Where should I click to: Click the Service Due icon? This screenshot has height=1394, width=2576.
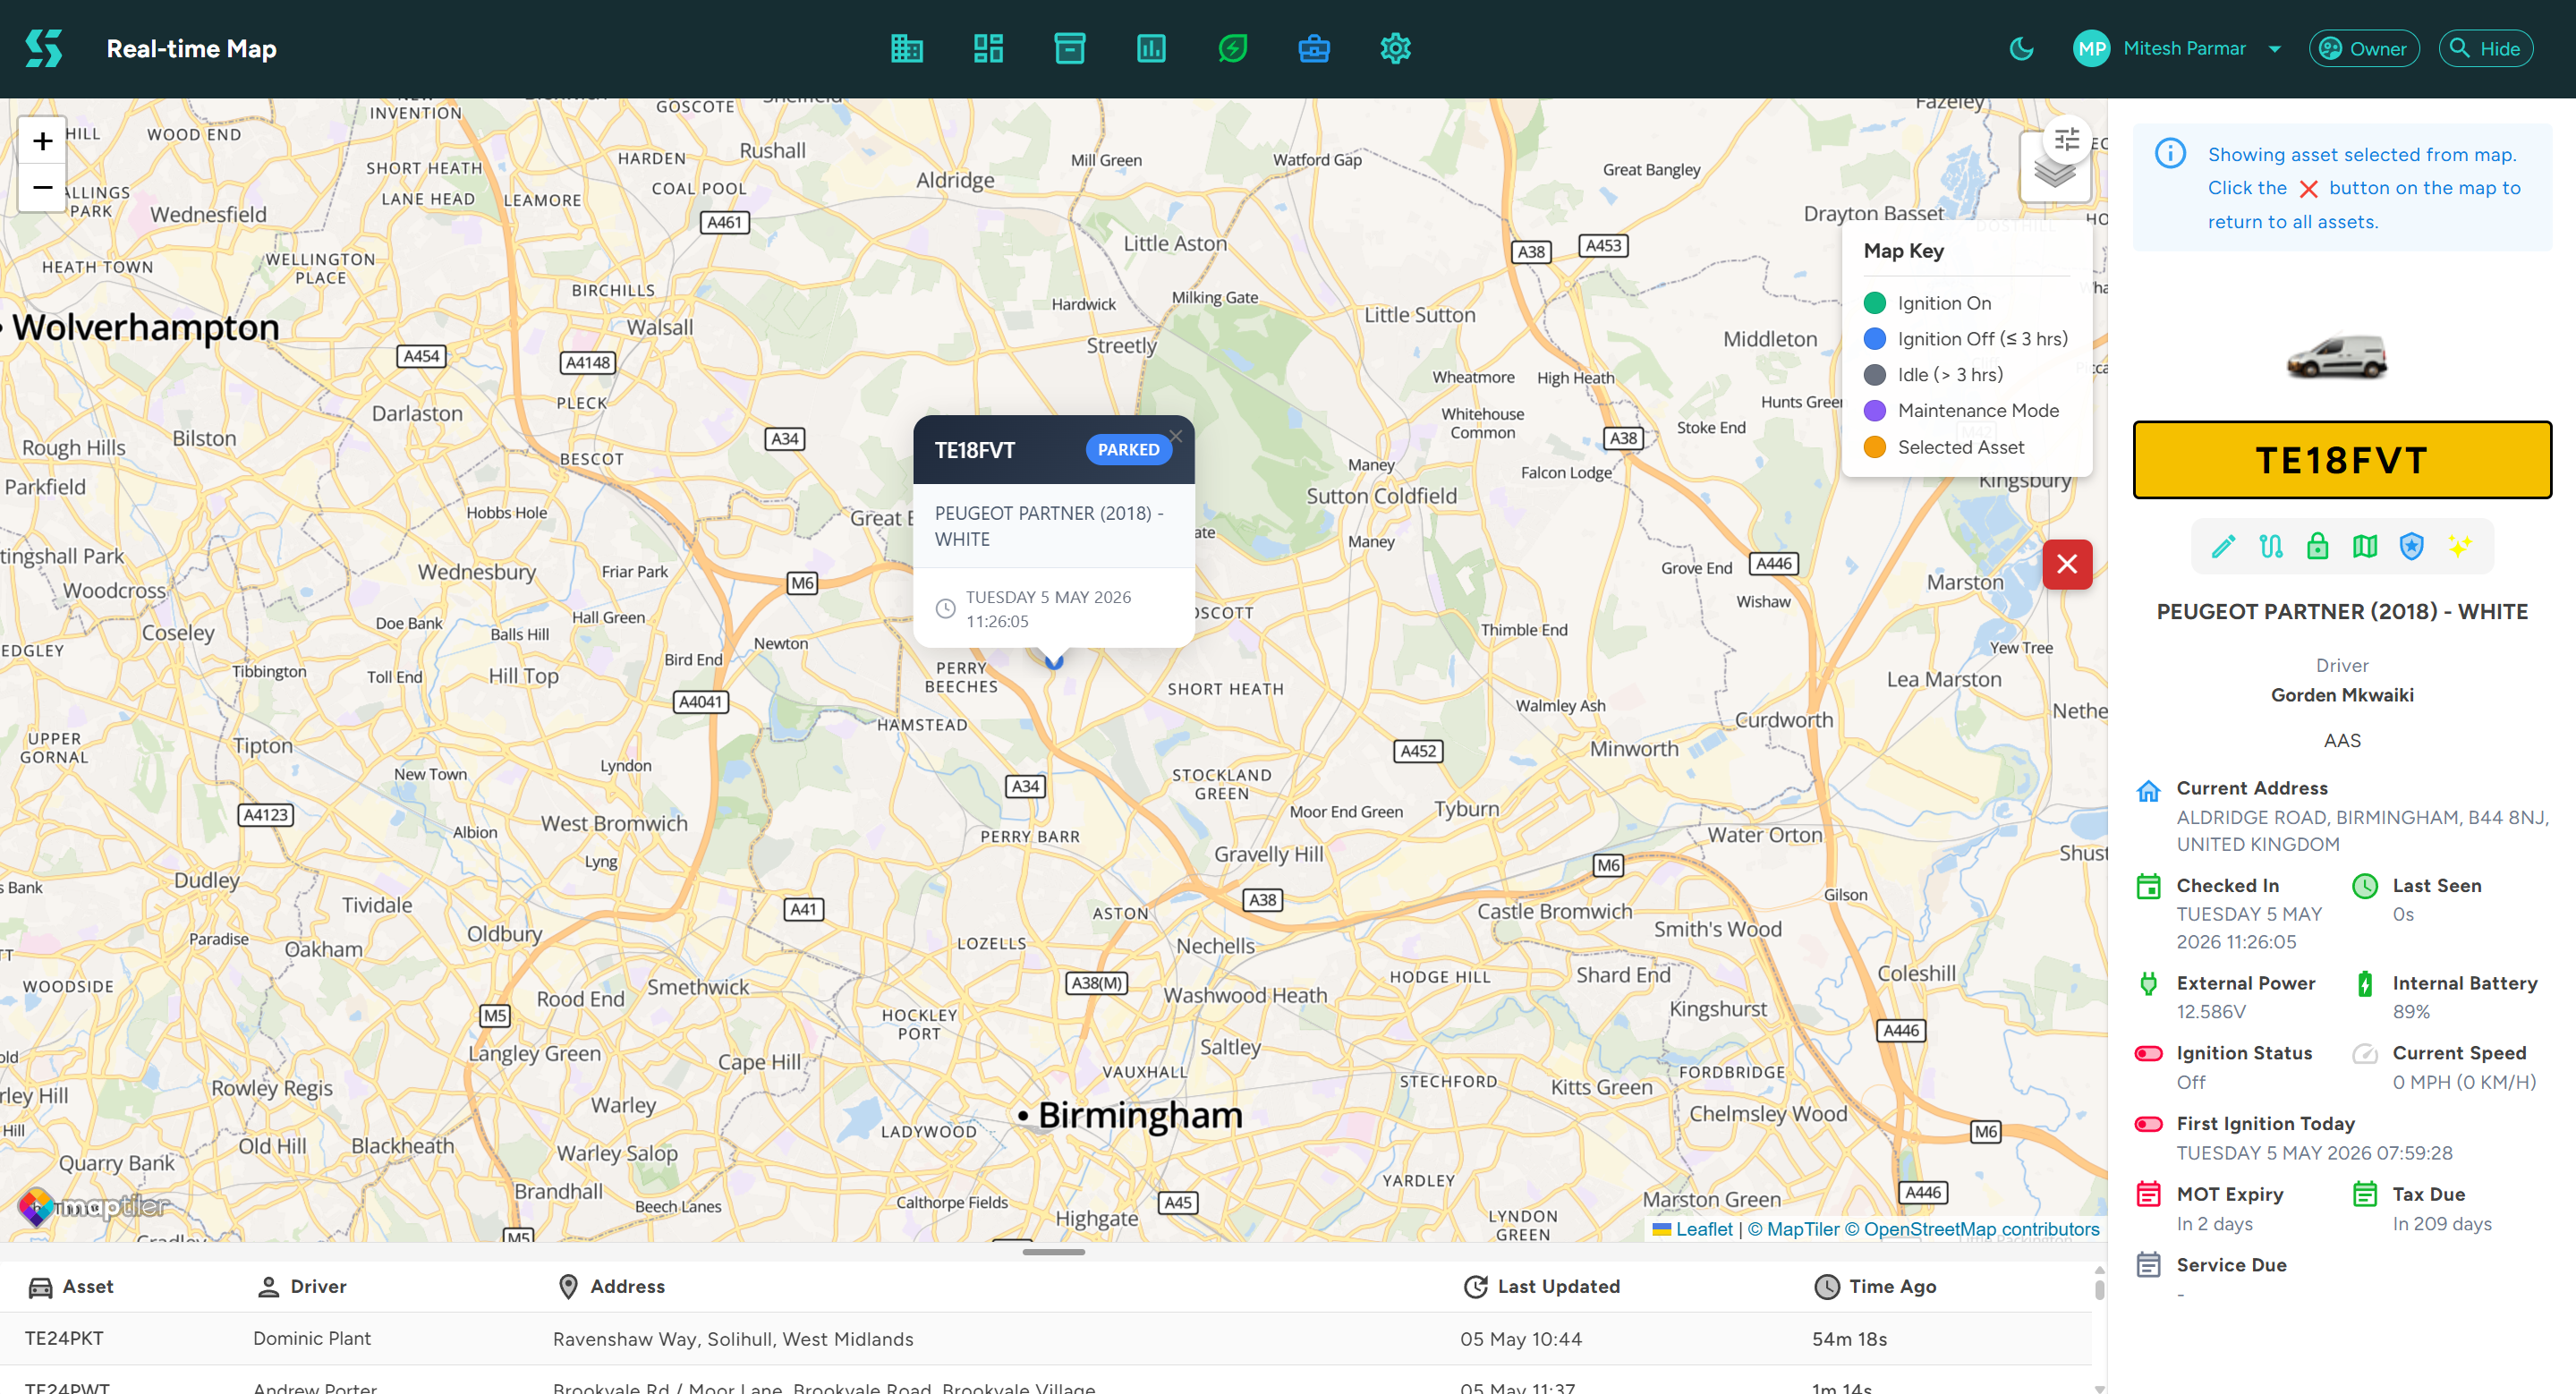pos(2148,1266)
